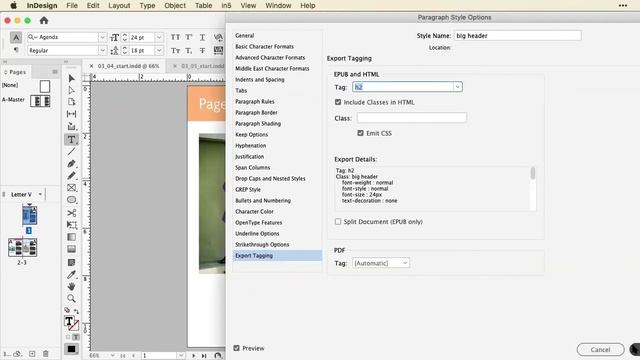640x360 pixels.
Task: Click Underline button in control panel
Action: (x=202, y=37)
